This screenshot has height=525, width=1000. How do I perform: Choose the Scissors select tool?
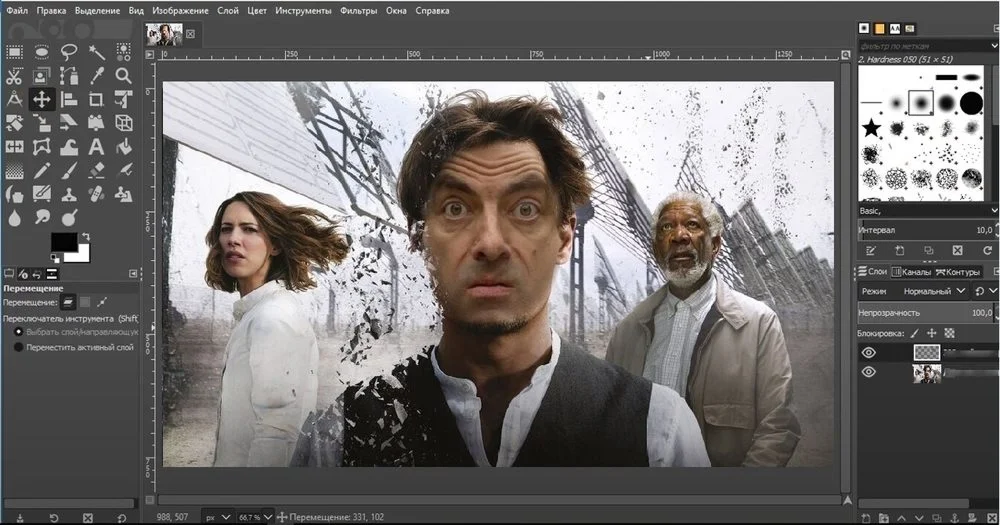(14, 75)
